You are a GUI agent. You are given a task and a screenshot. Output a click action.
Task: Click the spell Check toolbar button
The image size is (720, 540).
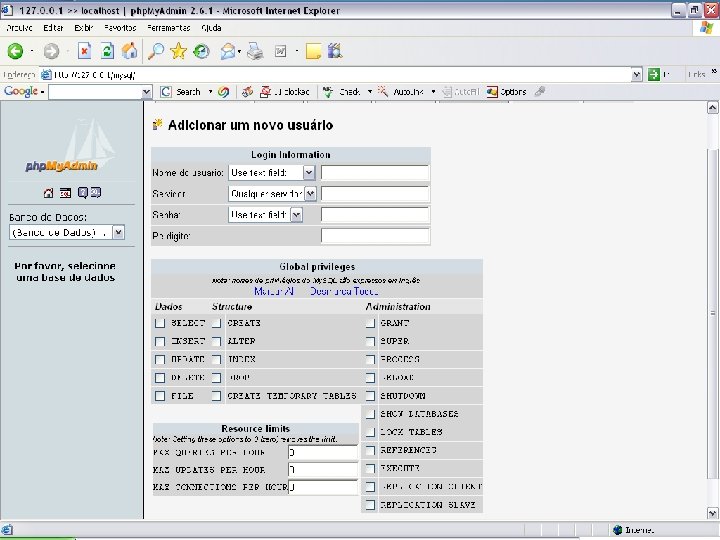click(x=342, y=92)
